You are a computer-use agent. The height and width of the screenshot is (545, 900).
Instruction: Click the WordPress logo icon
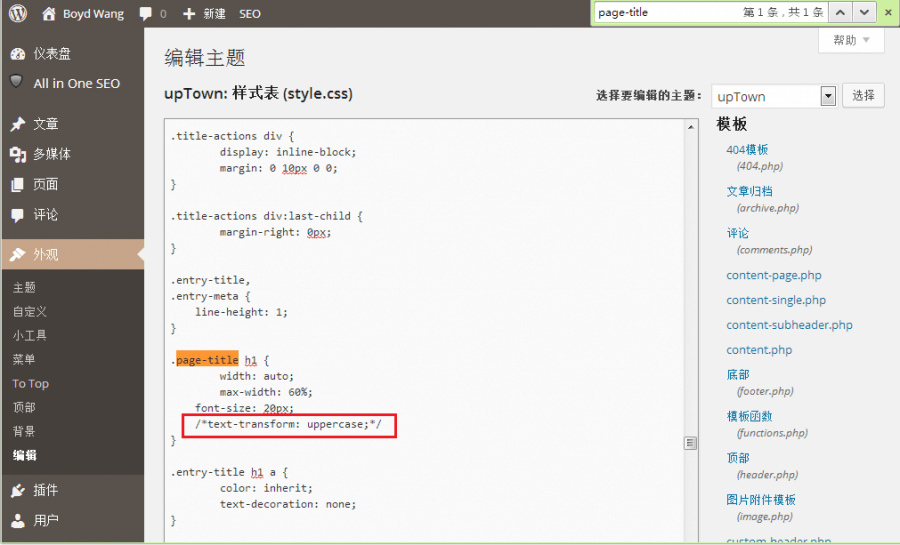18,14
